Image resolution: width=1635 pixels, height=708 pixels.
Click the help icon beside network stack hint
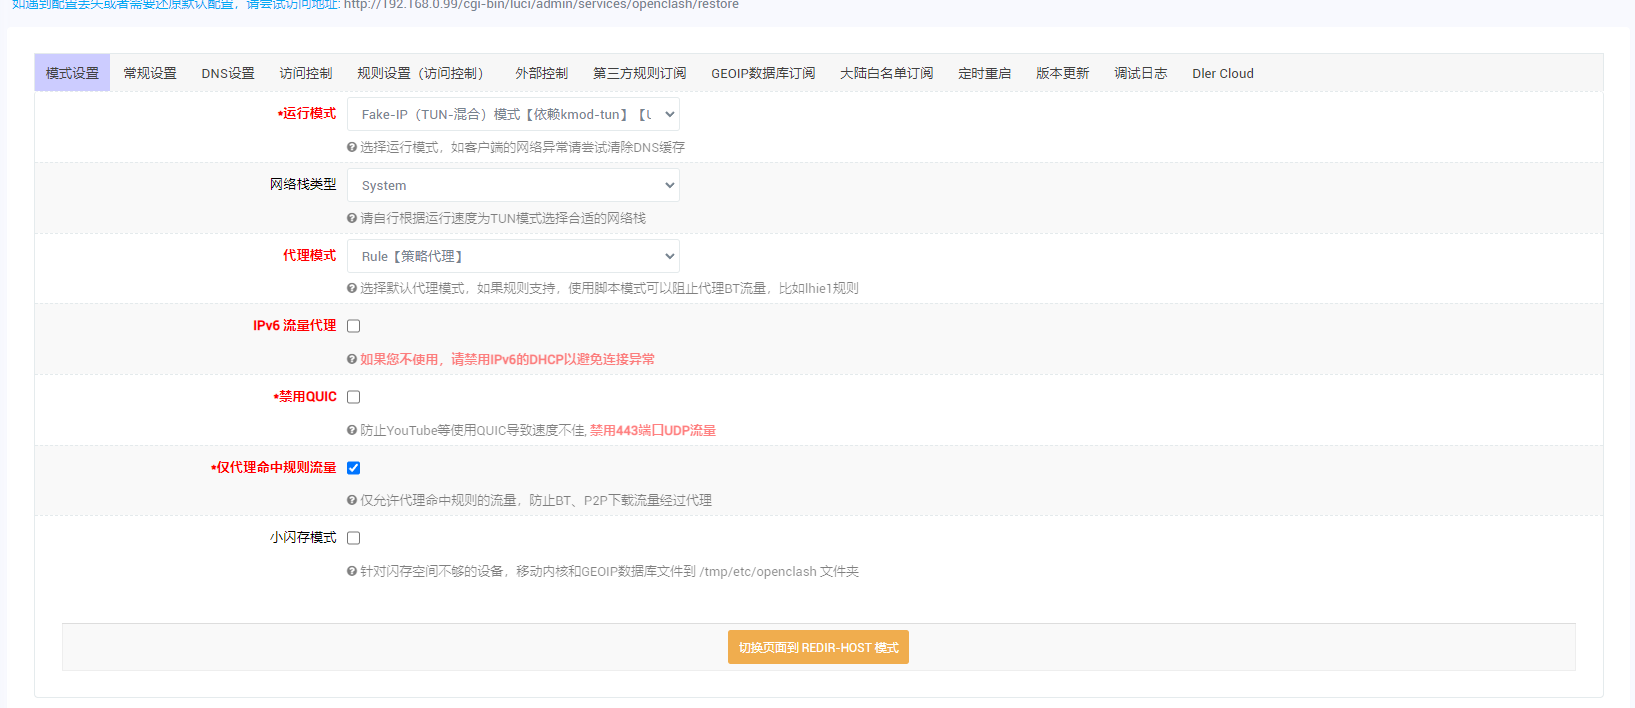click(x=352, y=218)
